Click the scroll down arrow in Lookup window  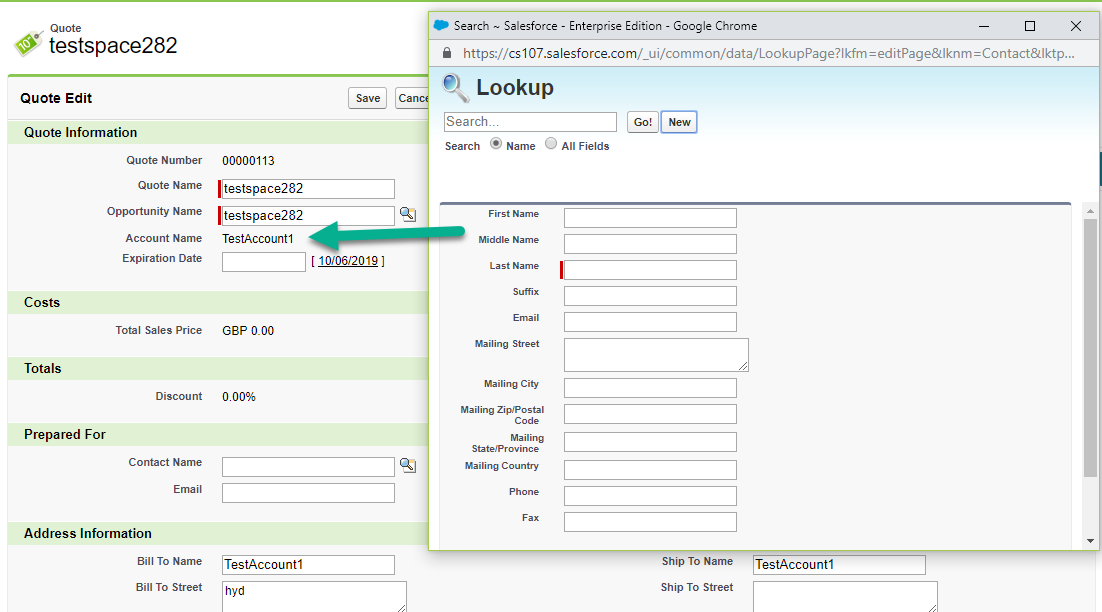click(1090, 541)
